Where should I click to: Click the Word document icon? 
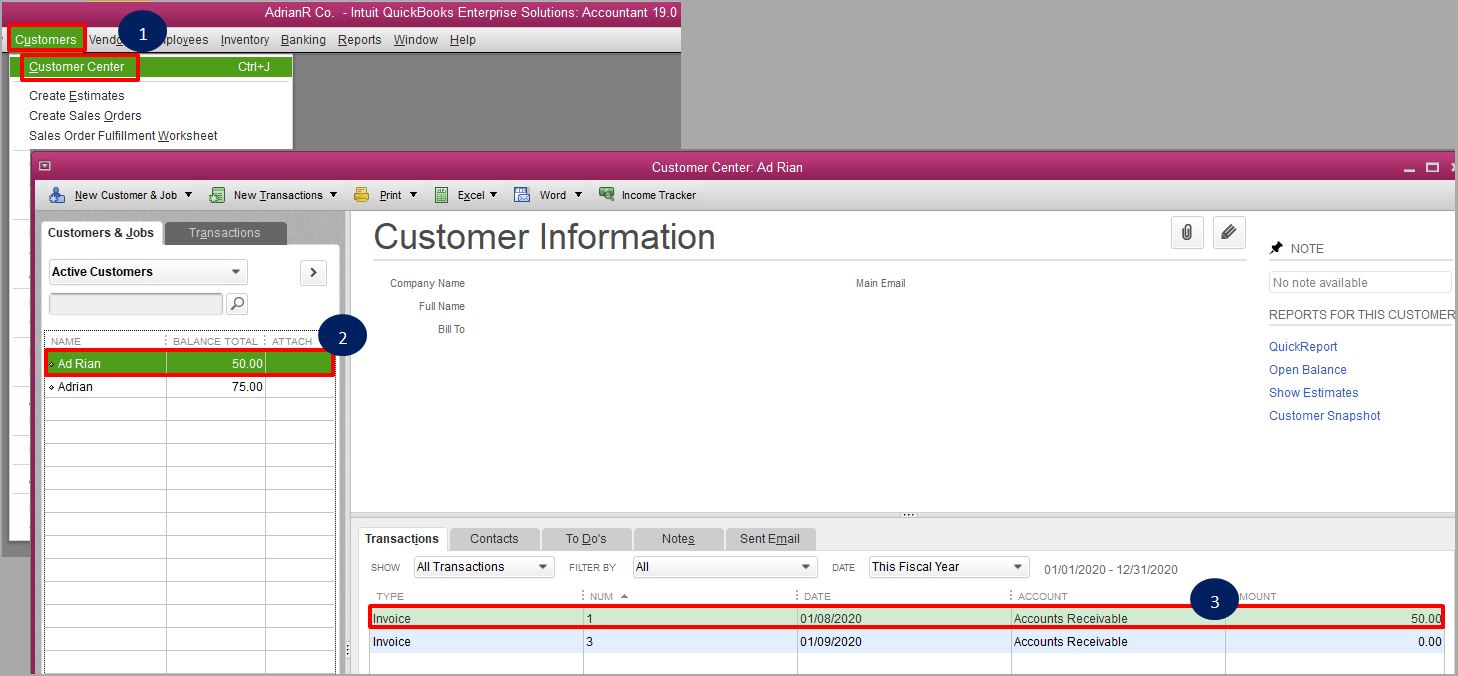[522, 195]
